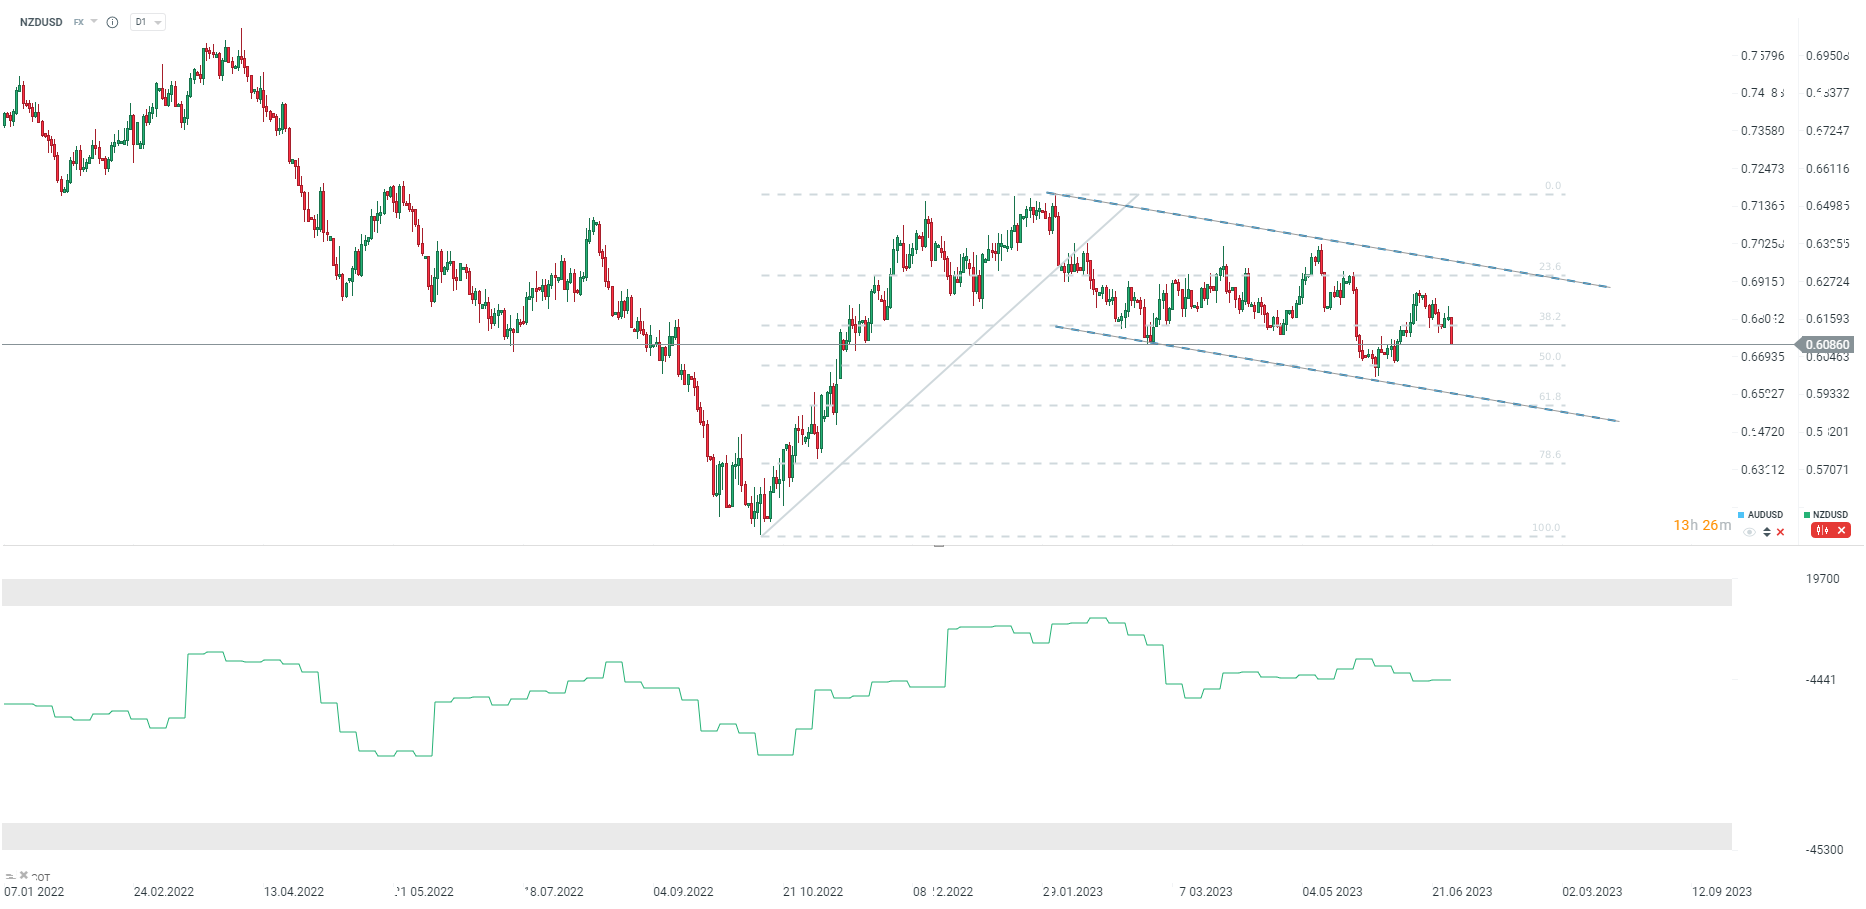Click the current price tag 0.60860
Screen dimensions: 1866x909
[1827, 345]
